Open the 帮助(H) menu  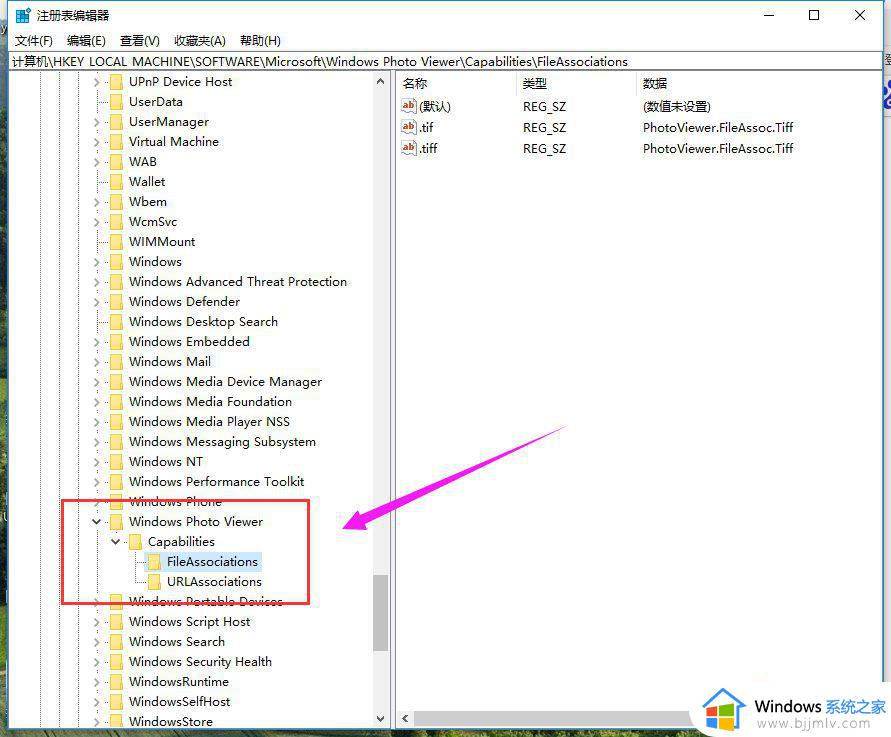pyautogui.click(x=260, y=41)
